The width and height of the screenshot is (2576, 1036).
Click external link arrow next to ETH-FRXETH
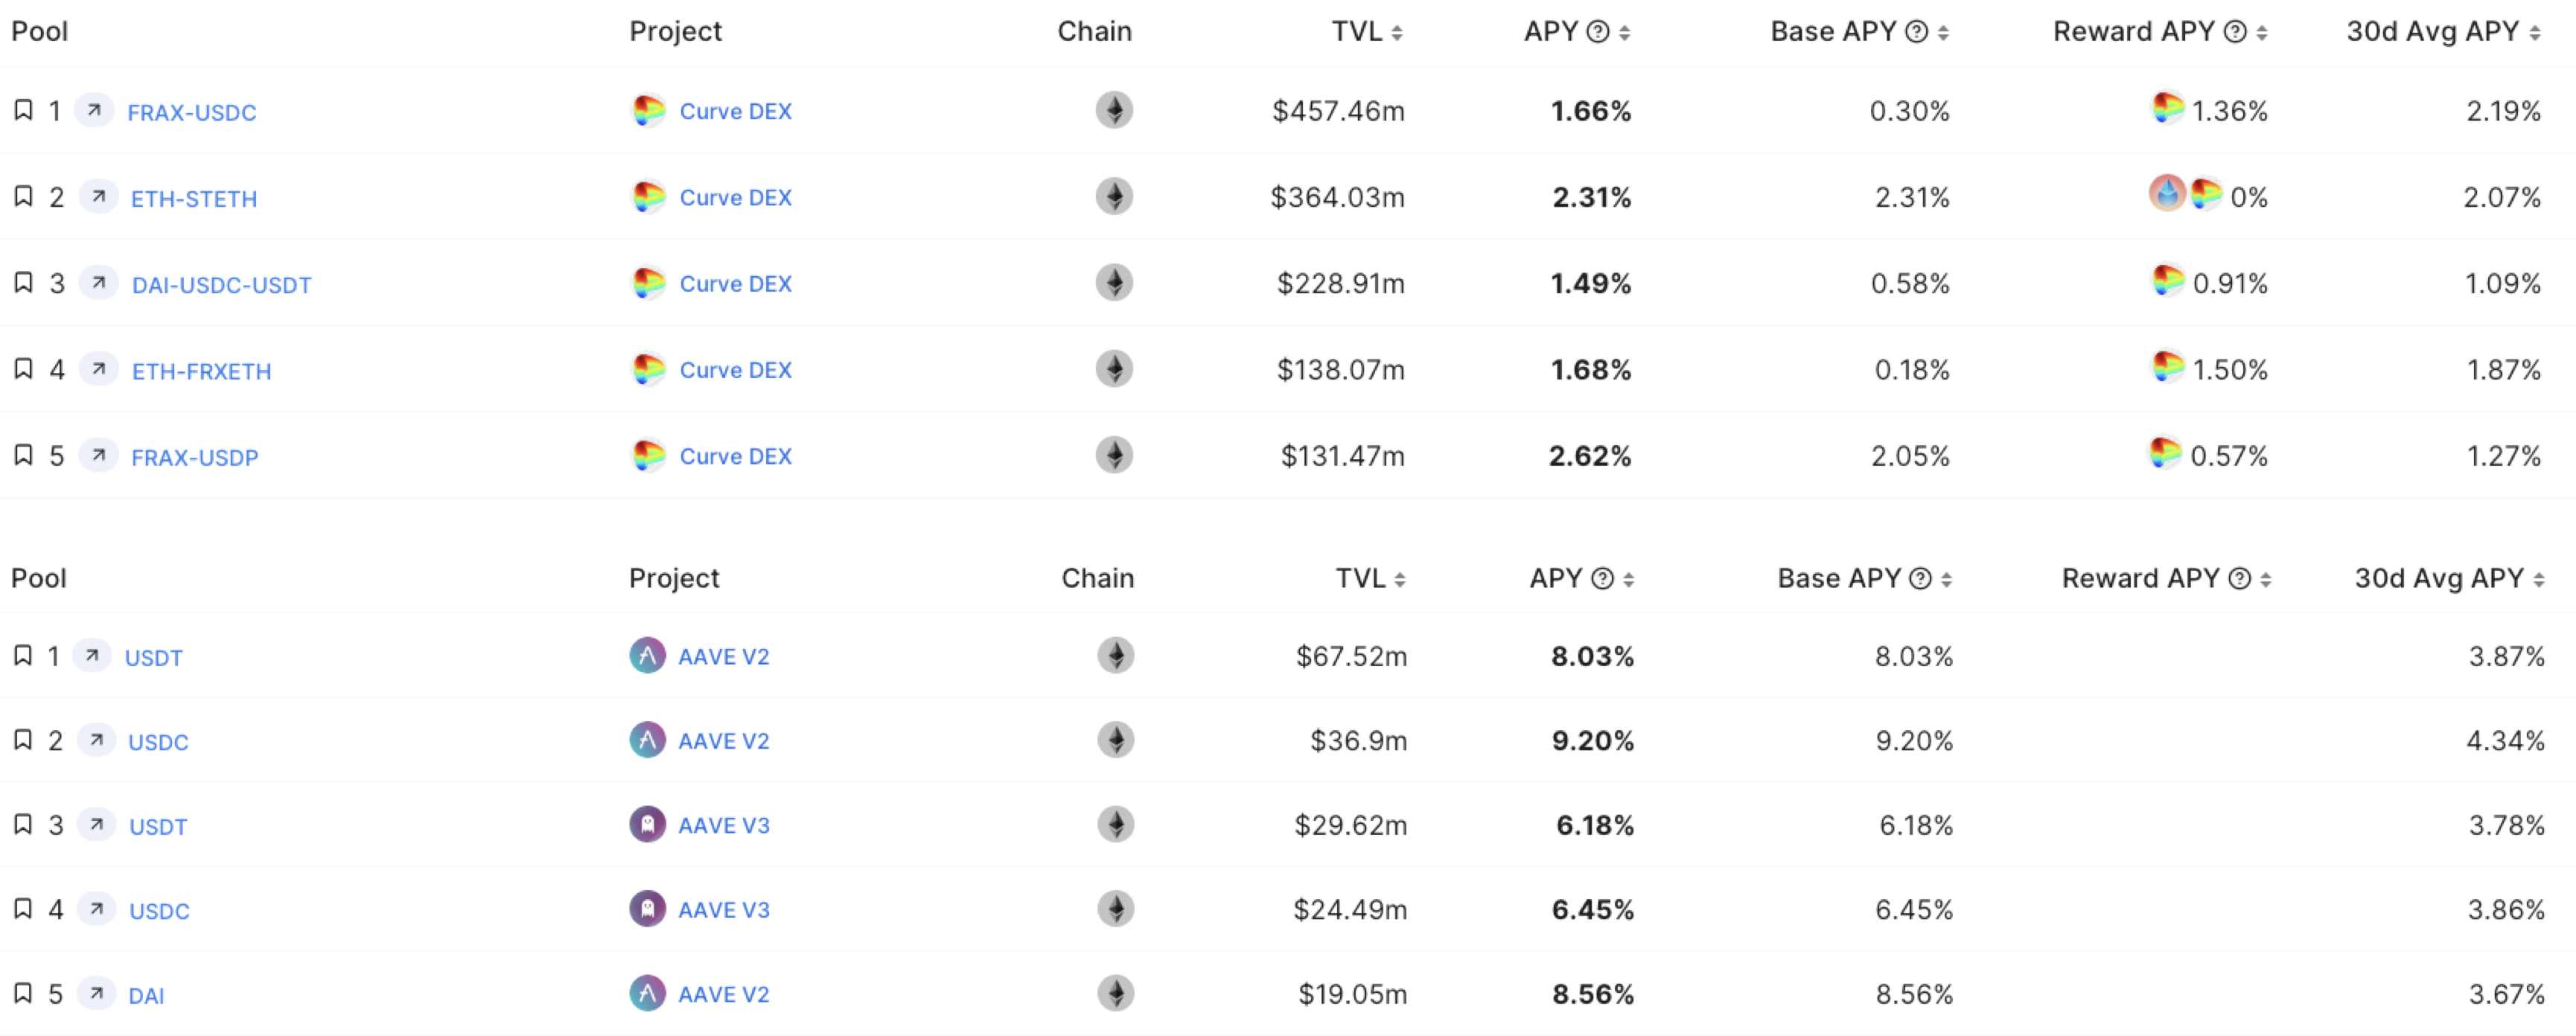tap(99, 369)
